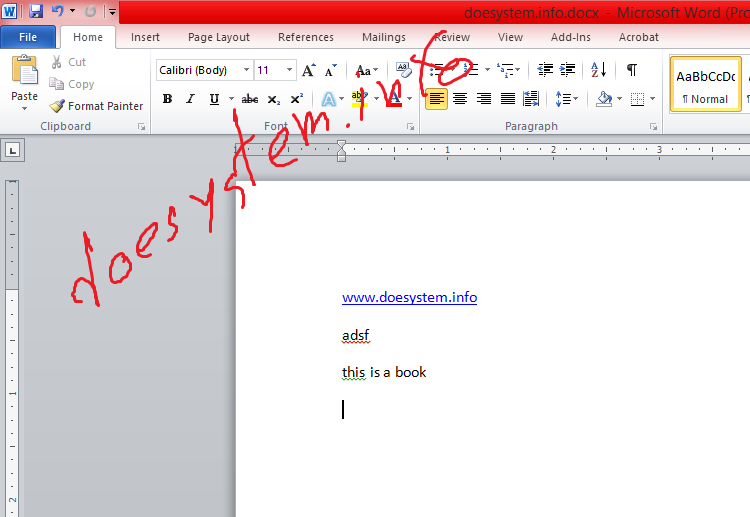Click the tab selector box at ruler corner
Viewport: 750px width, 517px height.
[x=12, y=151]
